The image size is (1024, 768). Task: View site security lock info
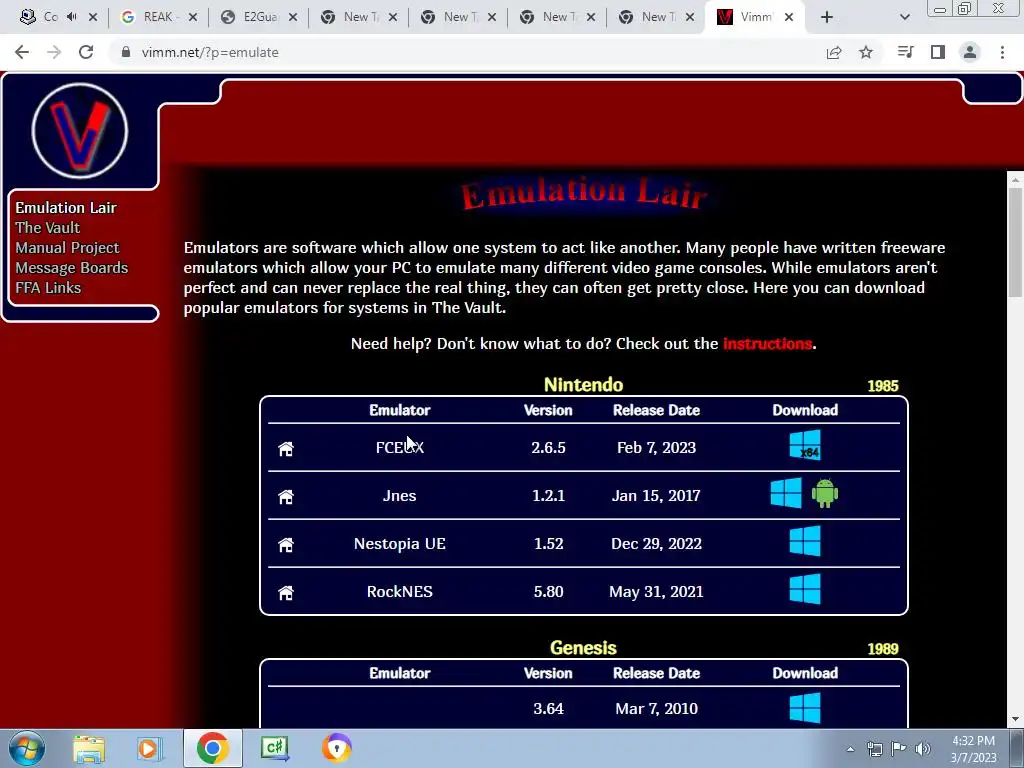coord(126,52)
